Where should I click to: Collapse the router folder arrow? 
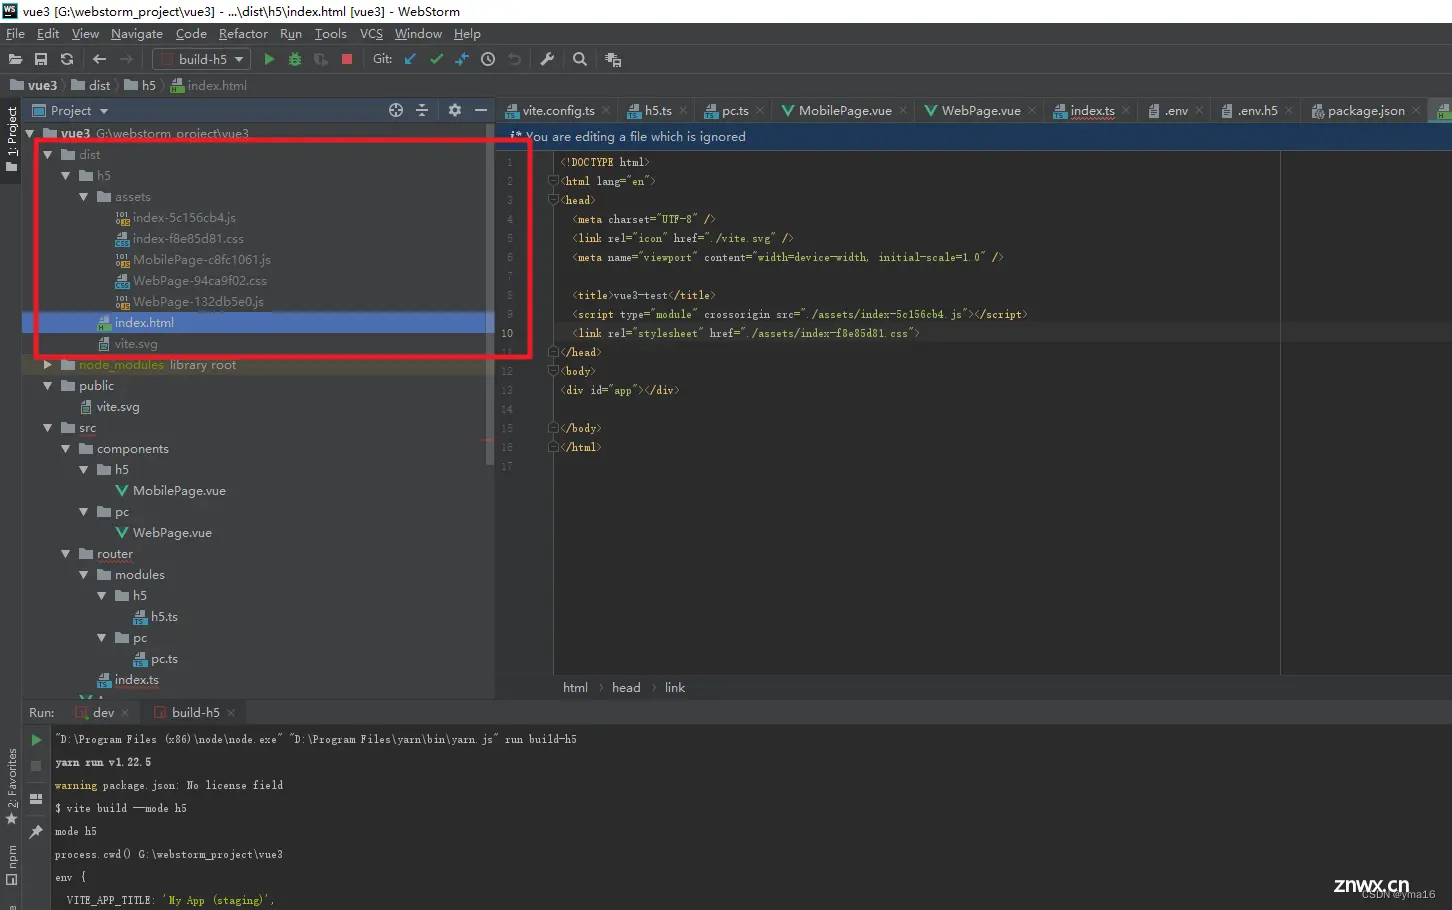click(x=66, y=554)
